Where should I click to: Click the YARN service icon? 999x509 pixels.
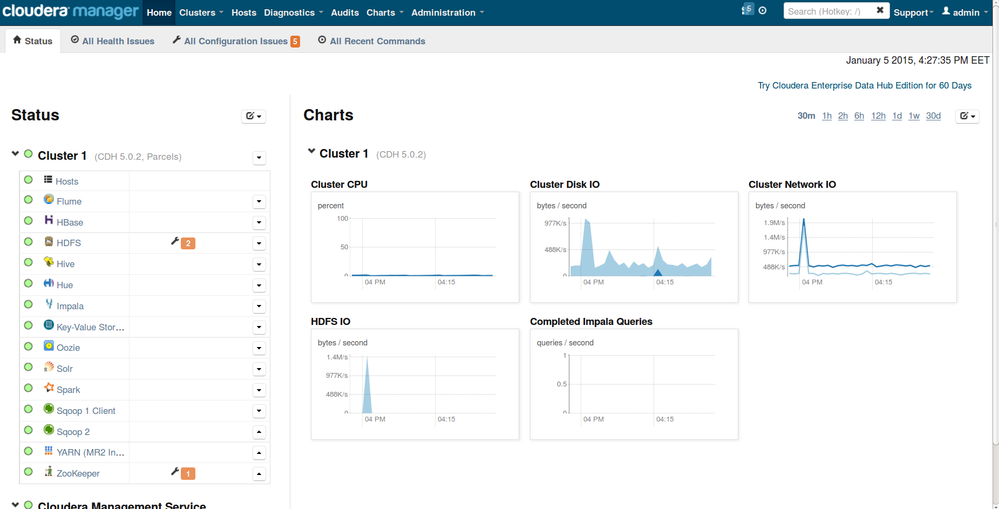pos(48,451)
